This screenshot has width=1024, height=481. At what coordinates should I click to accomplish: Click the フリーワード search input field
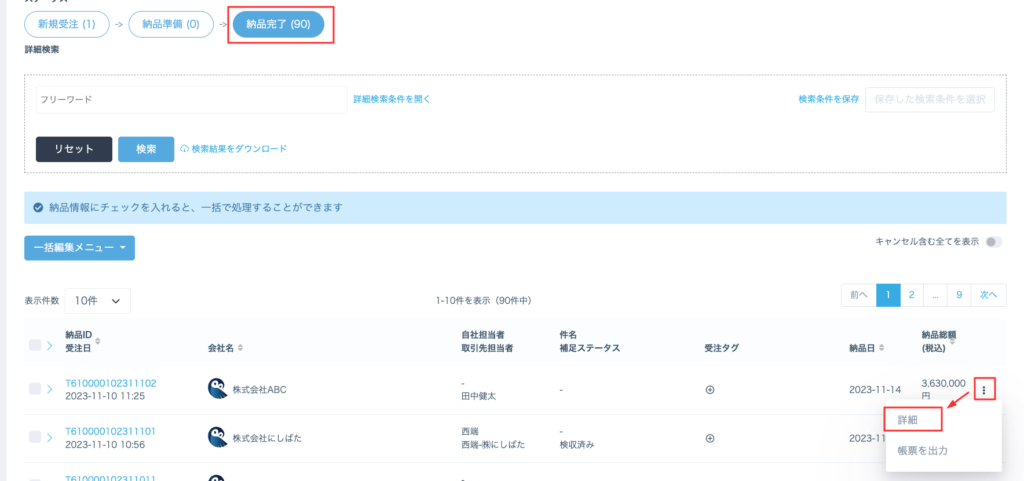coord(190,100)
